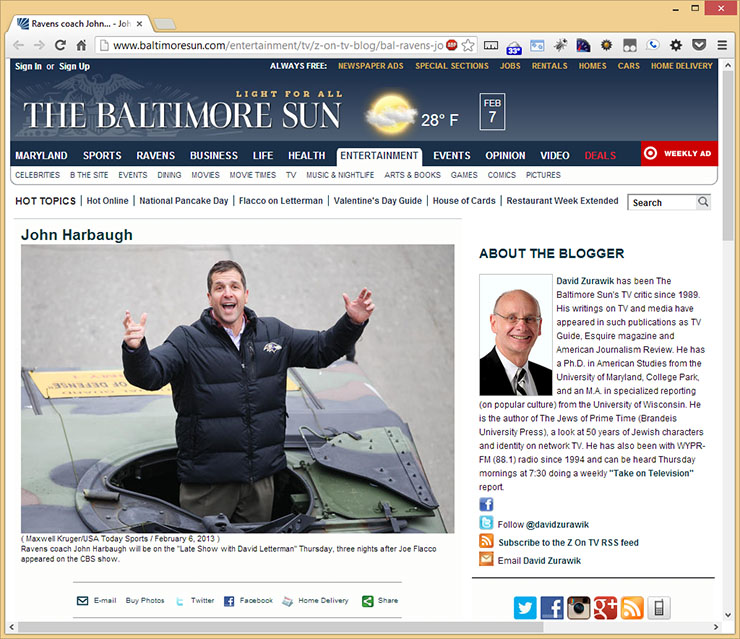Open the "Take on Television" link
This screenshot has height=639, width=740.
click(x=651, y=473)
